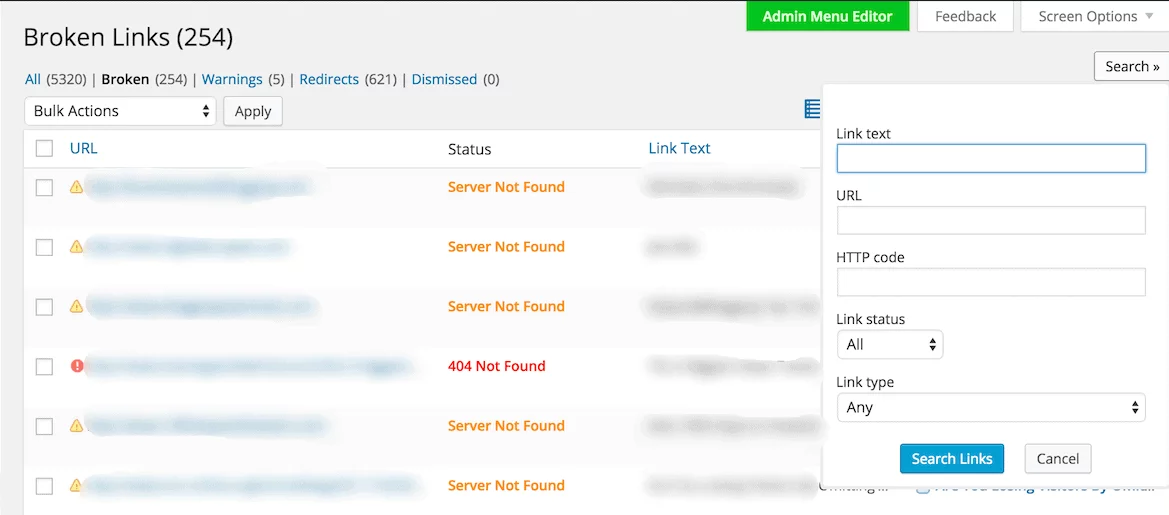Image resolution: width=1169 pixels, height=515 pixels.
Task: Focus the Link text input field
Action: [991, 158]
